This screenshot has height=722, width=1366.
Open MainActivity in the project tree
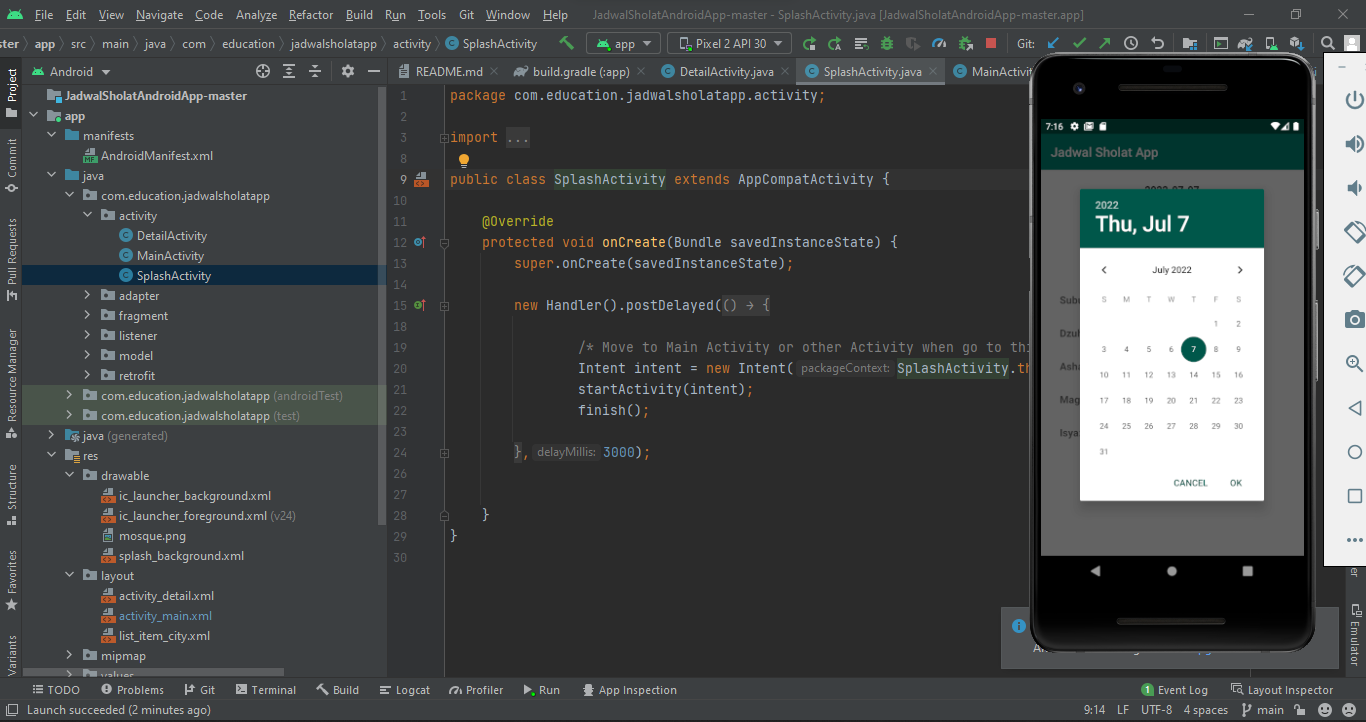(x=170, y=256)
